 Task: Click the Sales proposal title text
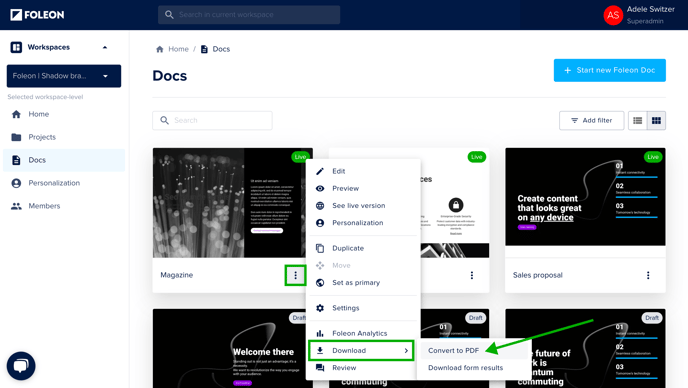click(538, 275)
